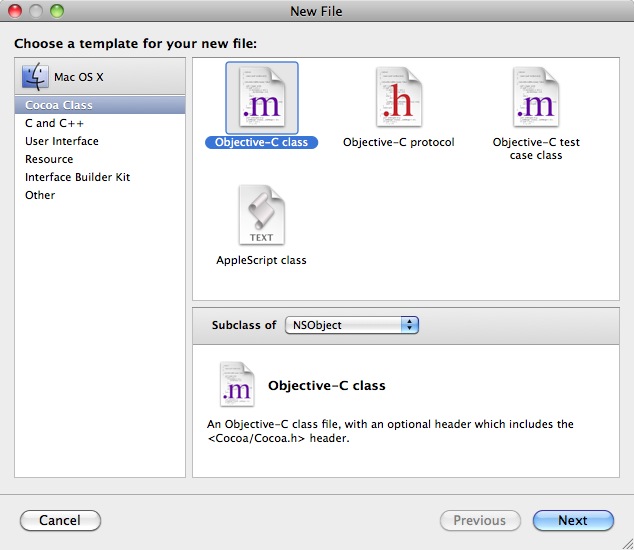Click the Mac OS X section header text
Viewport: 634px width, 550px height.
[x=79, y=77]
